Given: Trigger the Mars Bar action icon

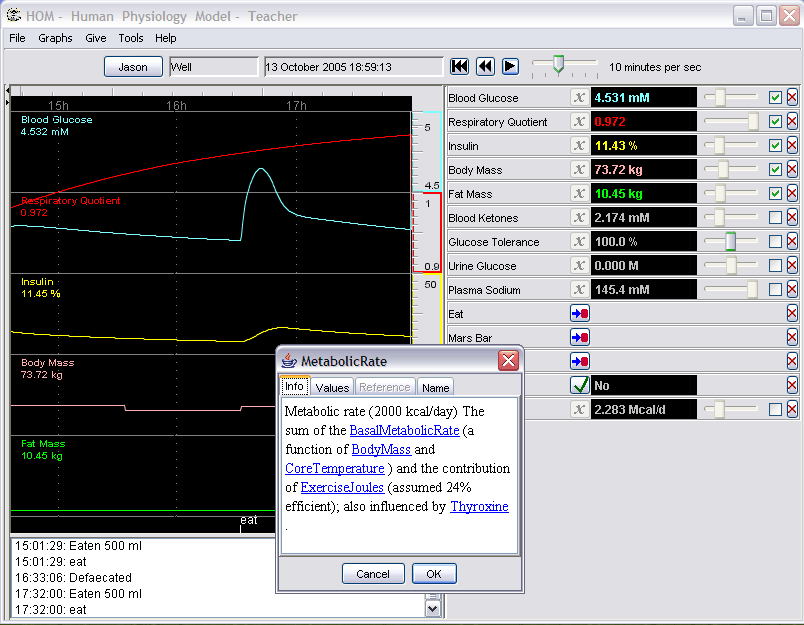Looking at the screenshot, I should 579,338.
